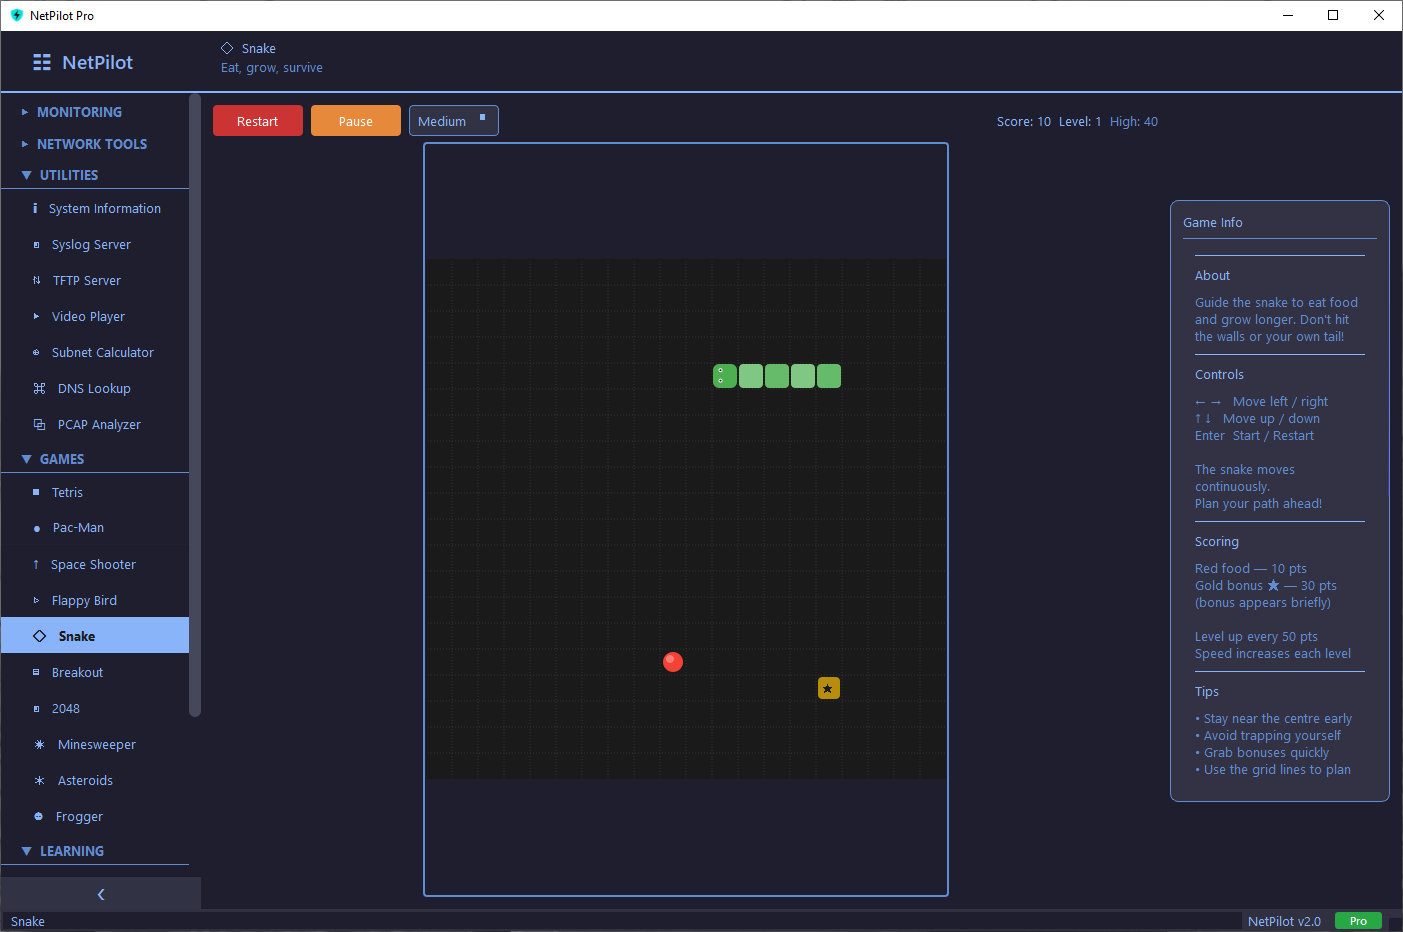Click the NetPilot hamburger menu icon
Screen dimensions: 1403x932
pos(42,62)
